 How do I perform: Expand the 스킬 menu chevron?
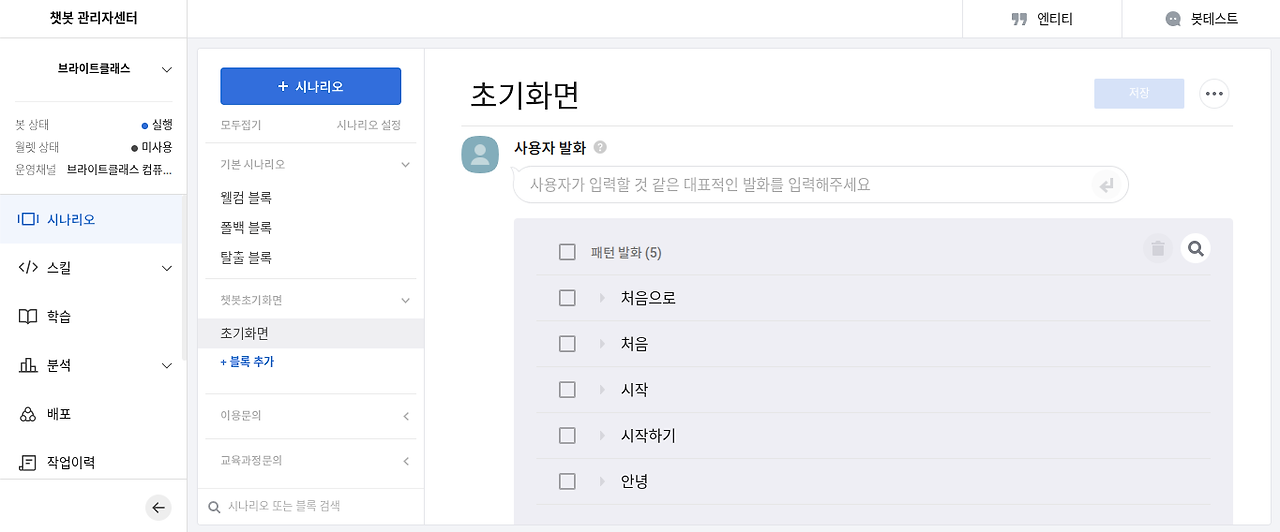(167, 268)
